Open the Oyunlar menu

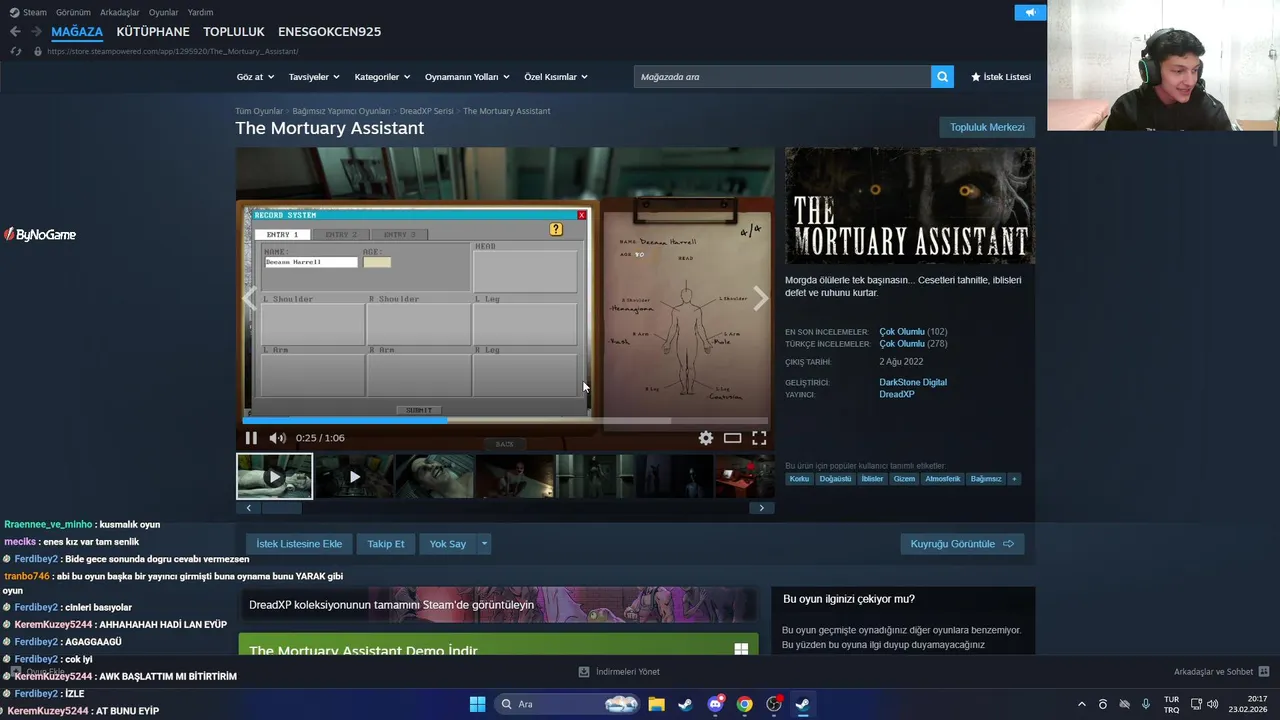(x=164, y=12)
